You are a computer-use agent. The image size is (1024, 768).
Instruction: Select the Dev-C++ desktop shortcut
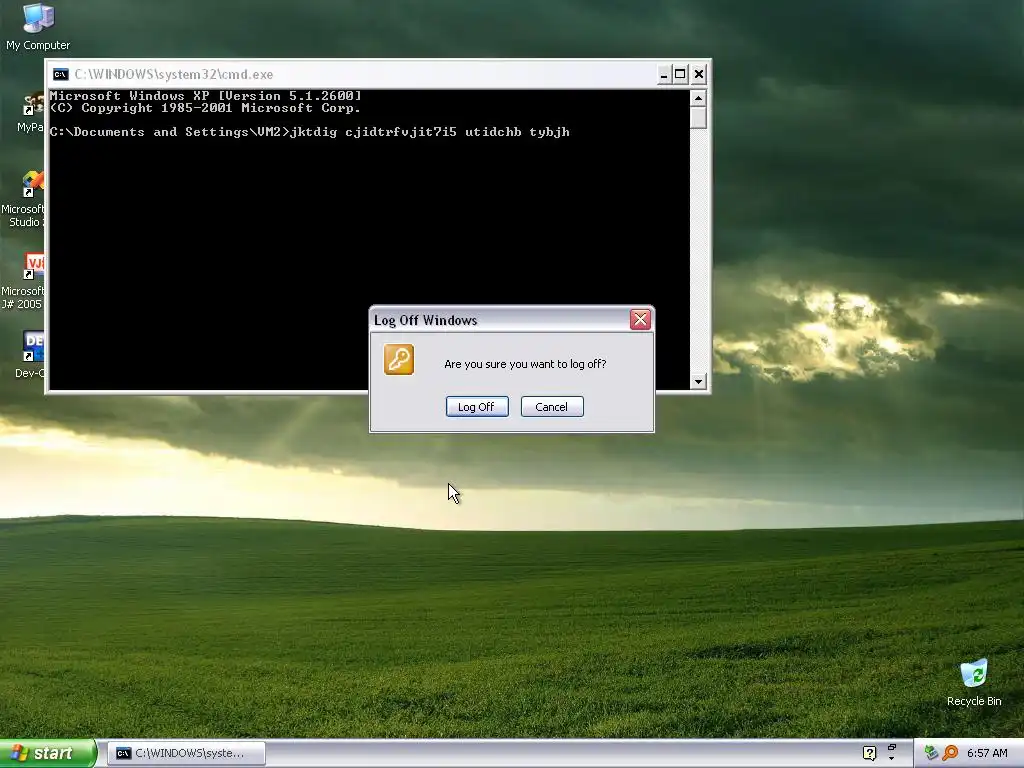[x=30, y=355]
